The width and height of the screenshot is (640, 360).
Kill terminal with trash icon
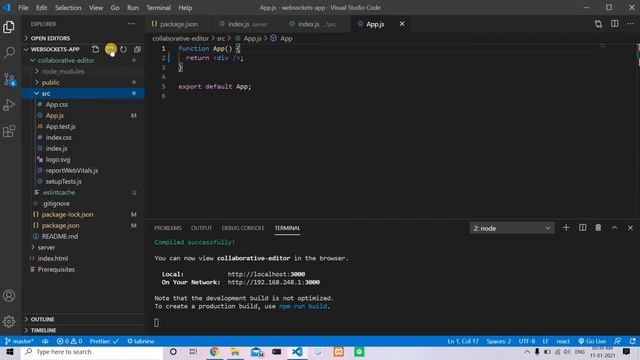click(x=598, y=228)
